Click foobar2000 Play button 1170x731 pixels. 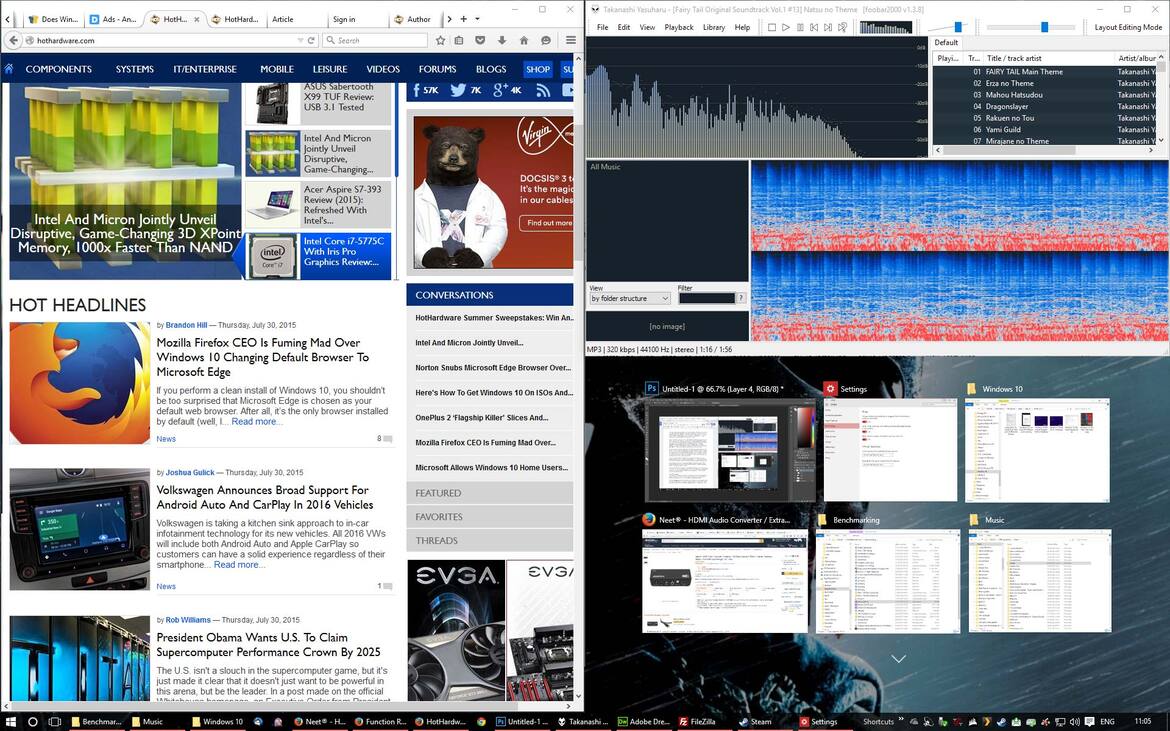pos(786,28)
